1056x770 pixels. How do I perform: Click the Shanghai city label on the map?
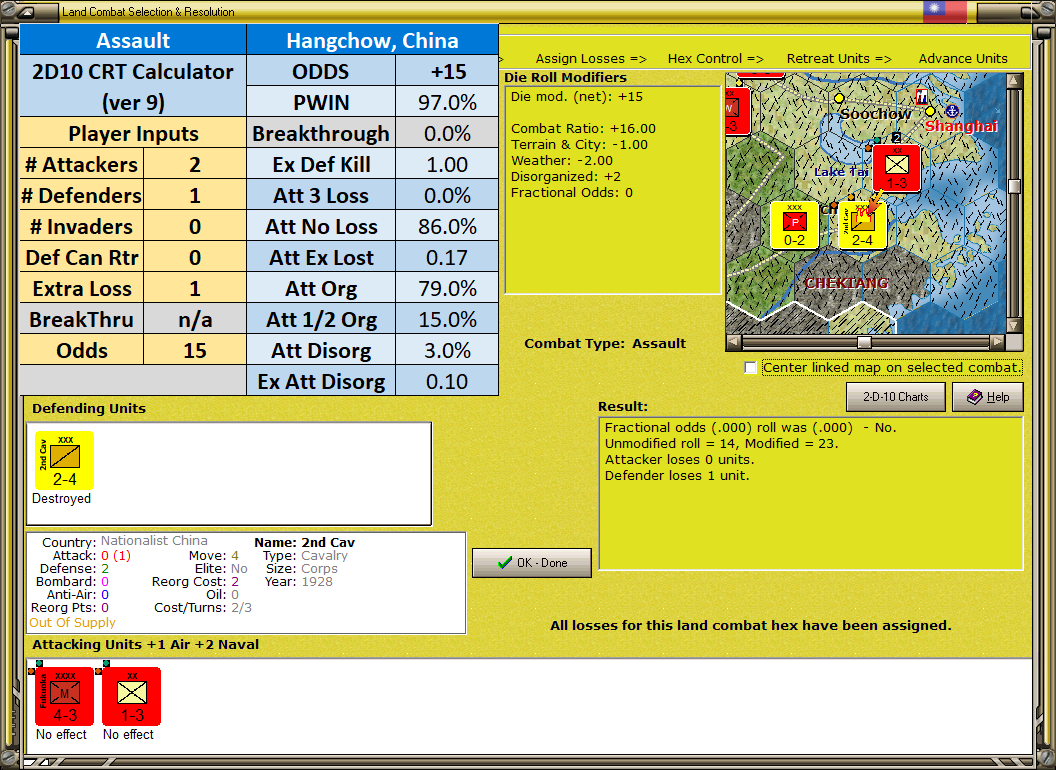pyautogui.click(x=961, y=126)
